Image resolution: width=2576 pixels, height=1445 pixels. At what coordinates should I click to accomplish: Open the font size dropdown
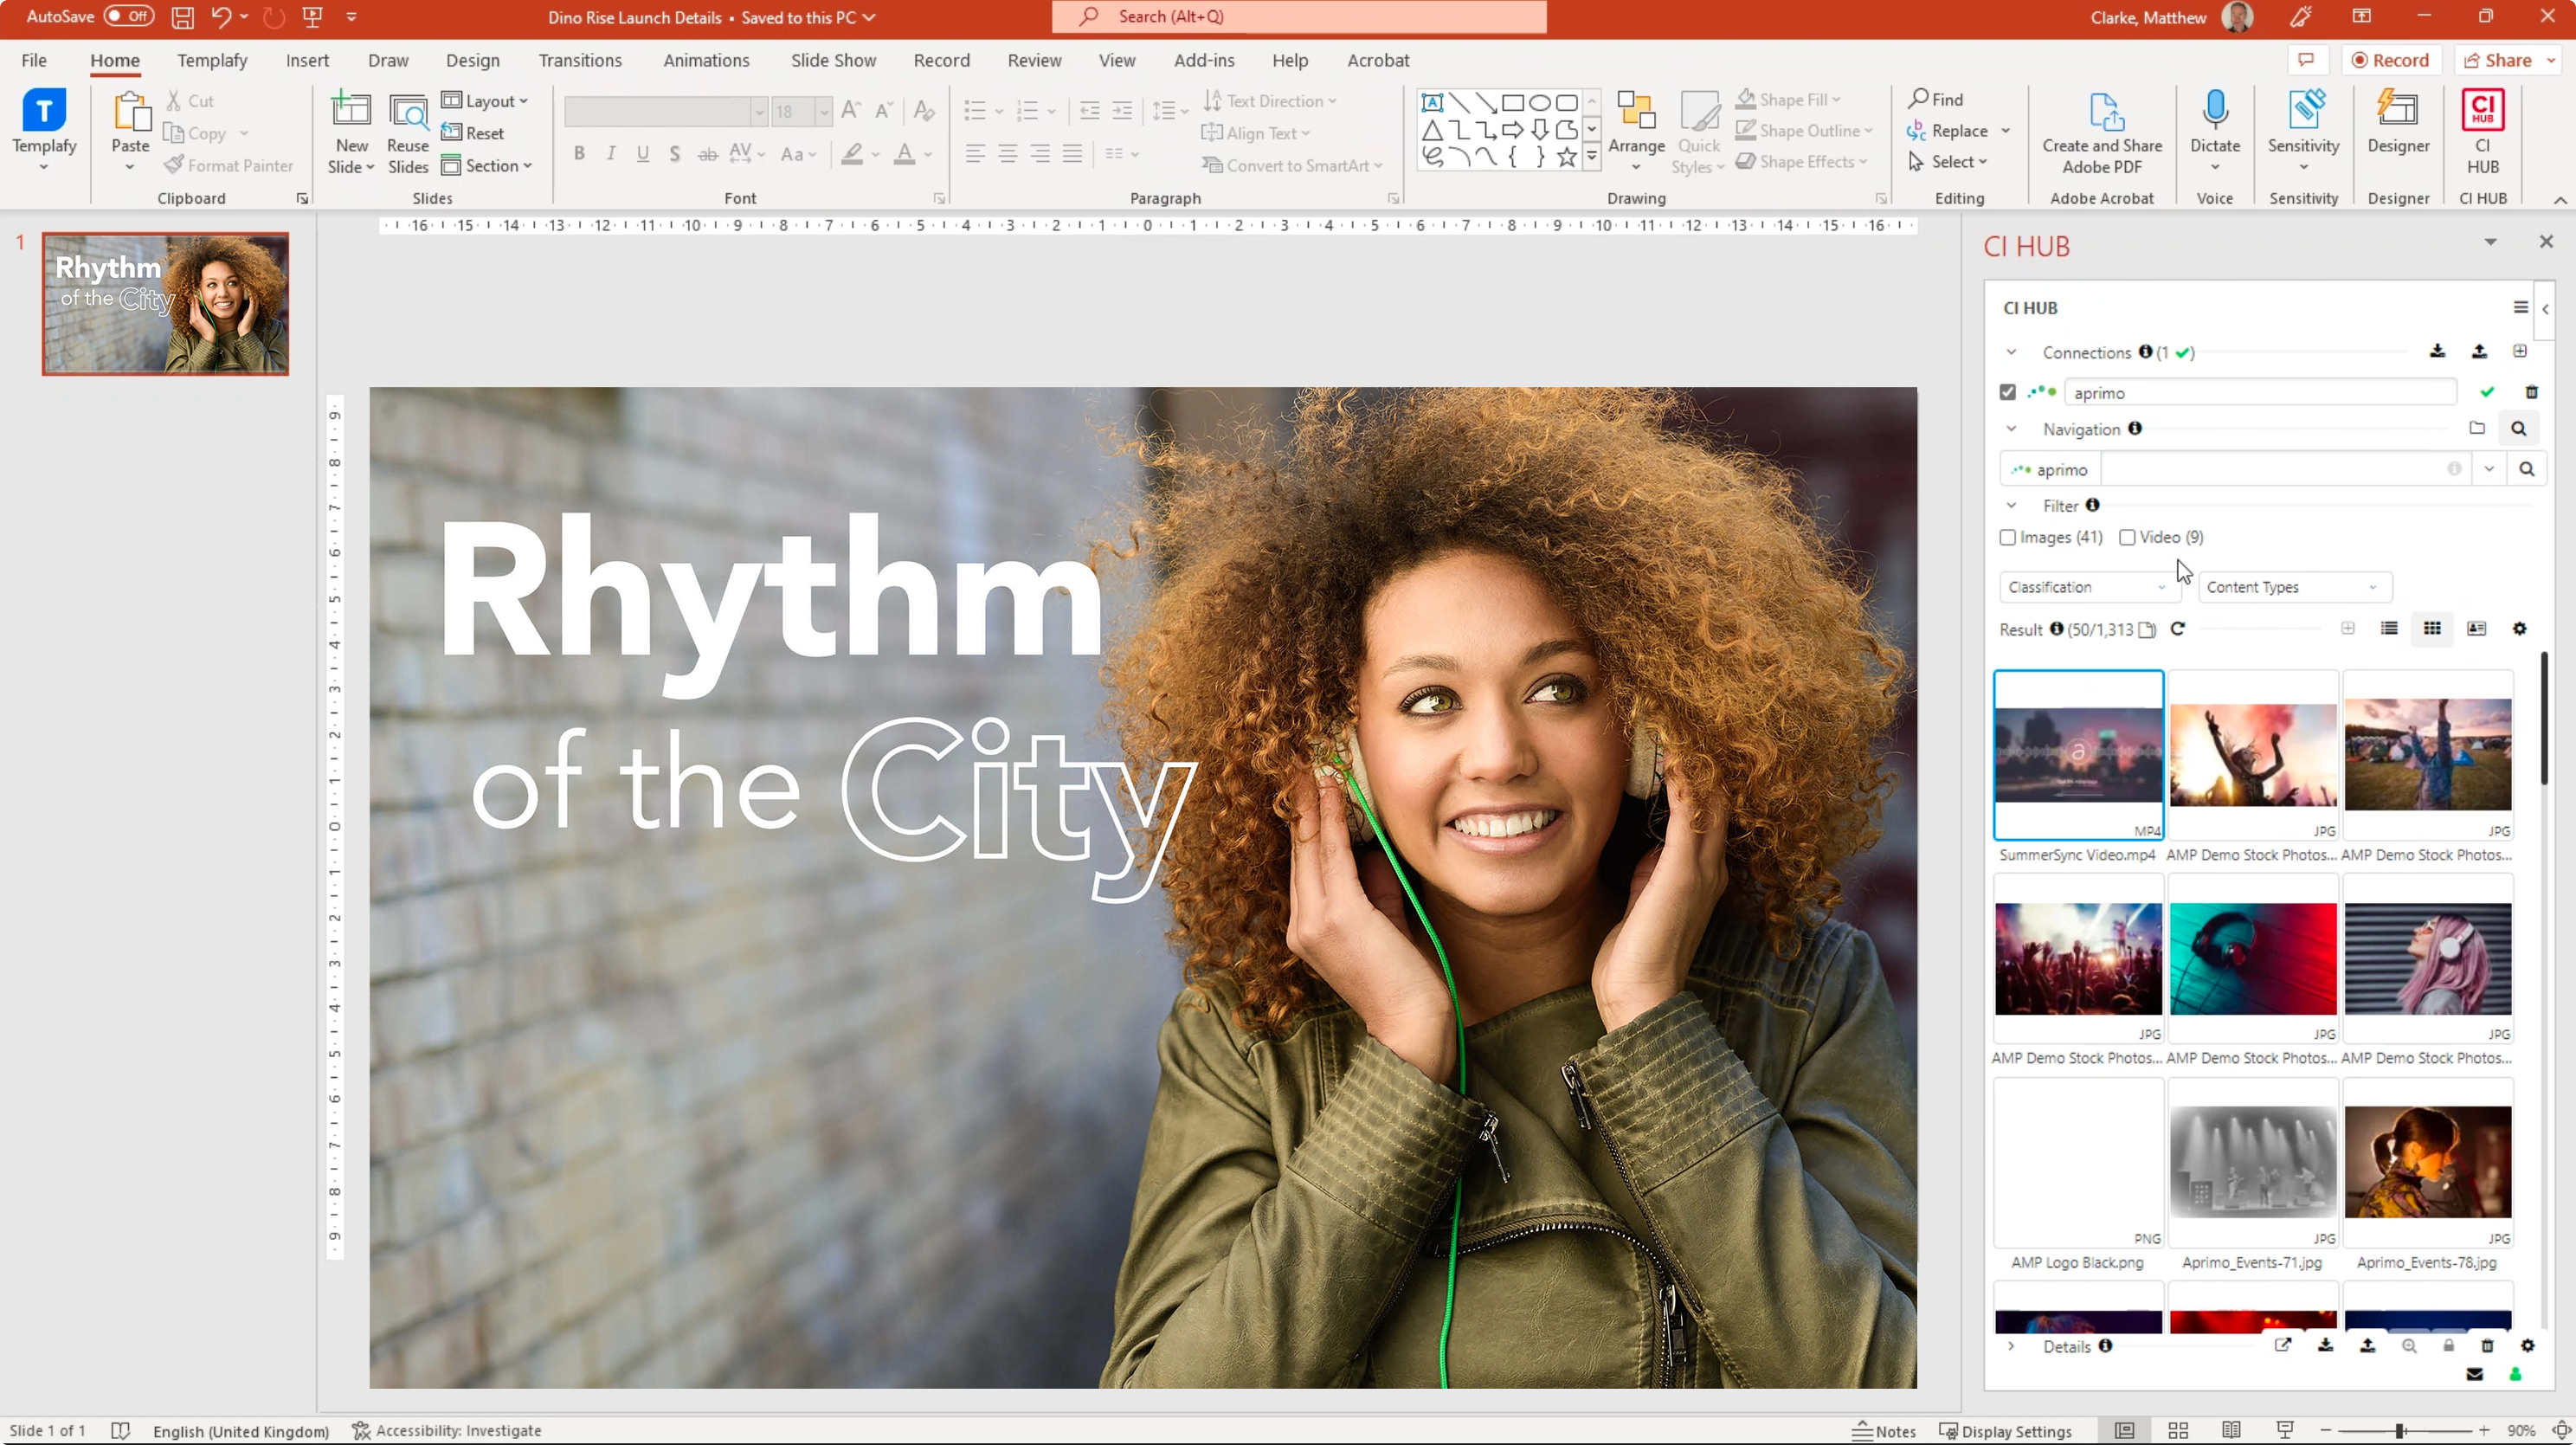(x=823, y=111)
